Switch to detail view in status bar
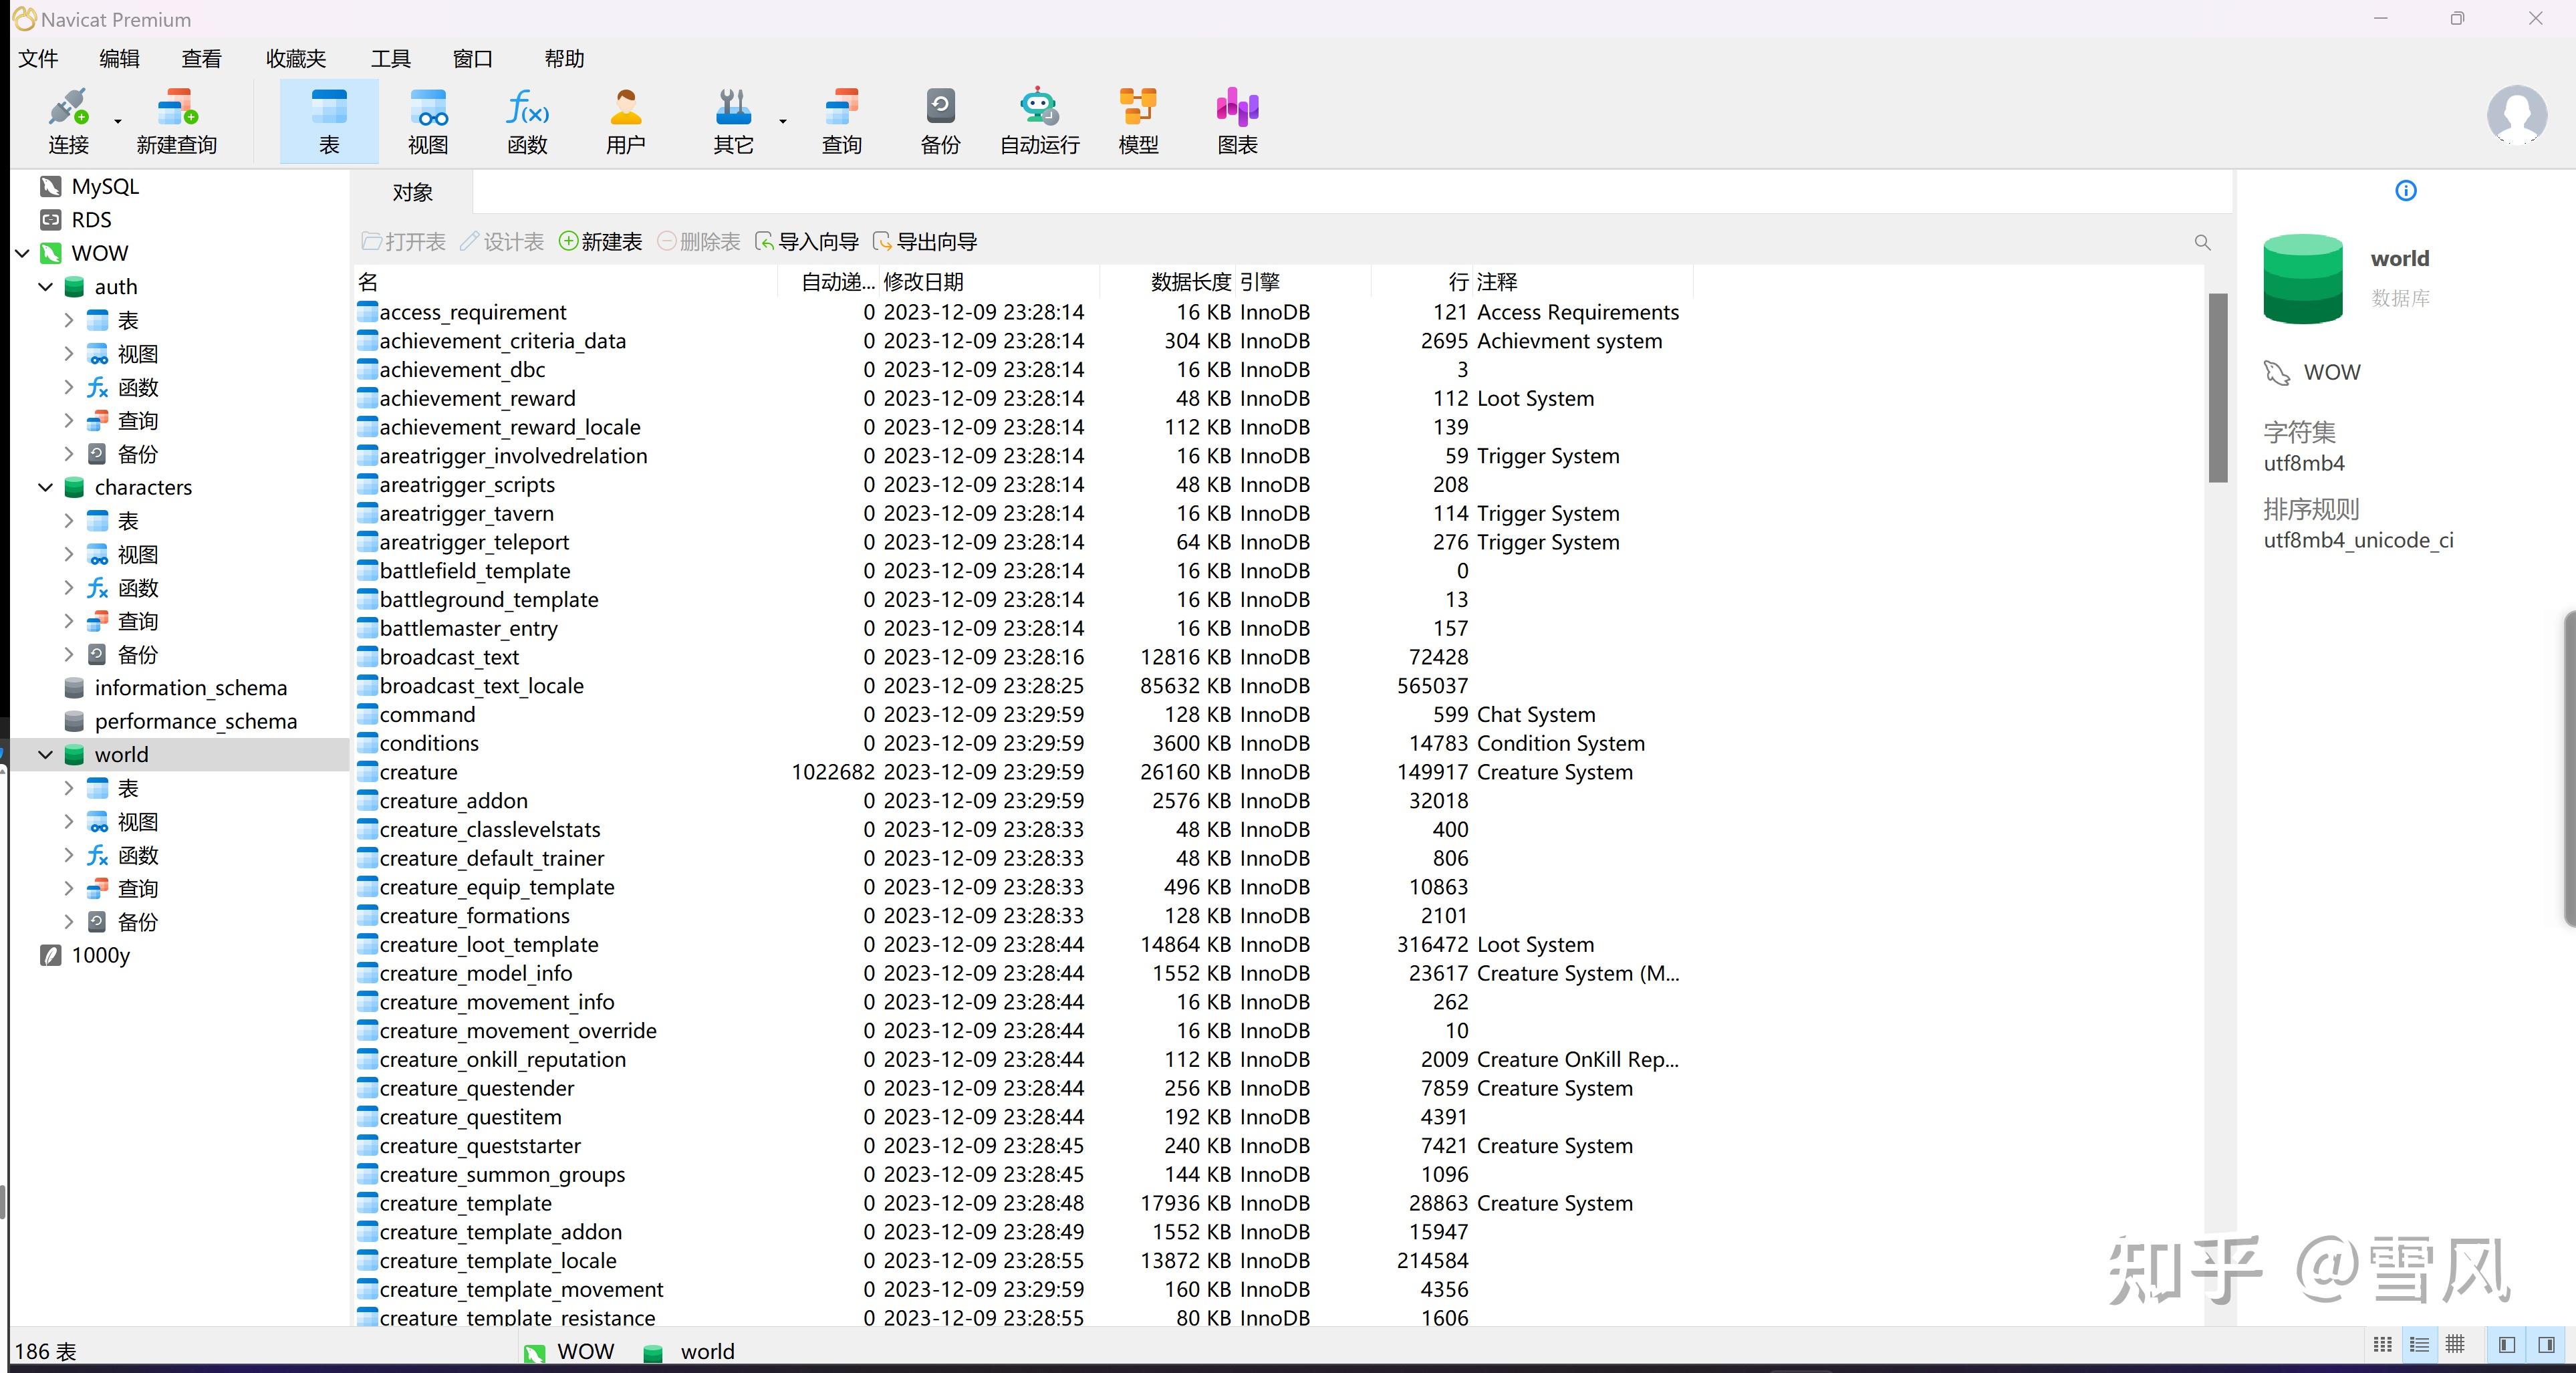2576x1373 pixels. point(2419,1345)
